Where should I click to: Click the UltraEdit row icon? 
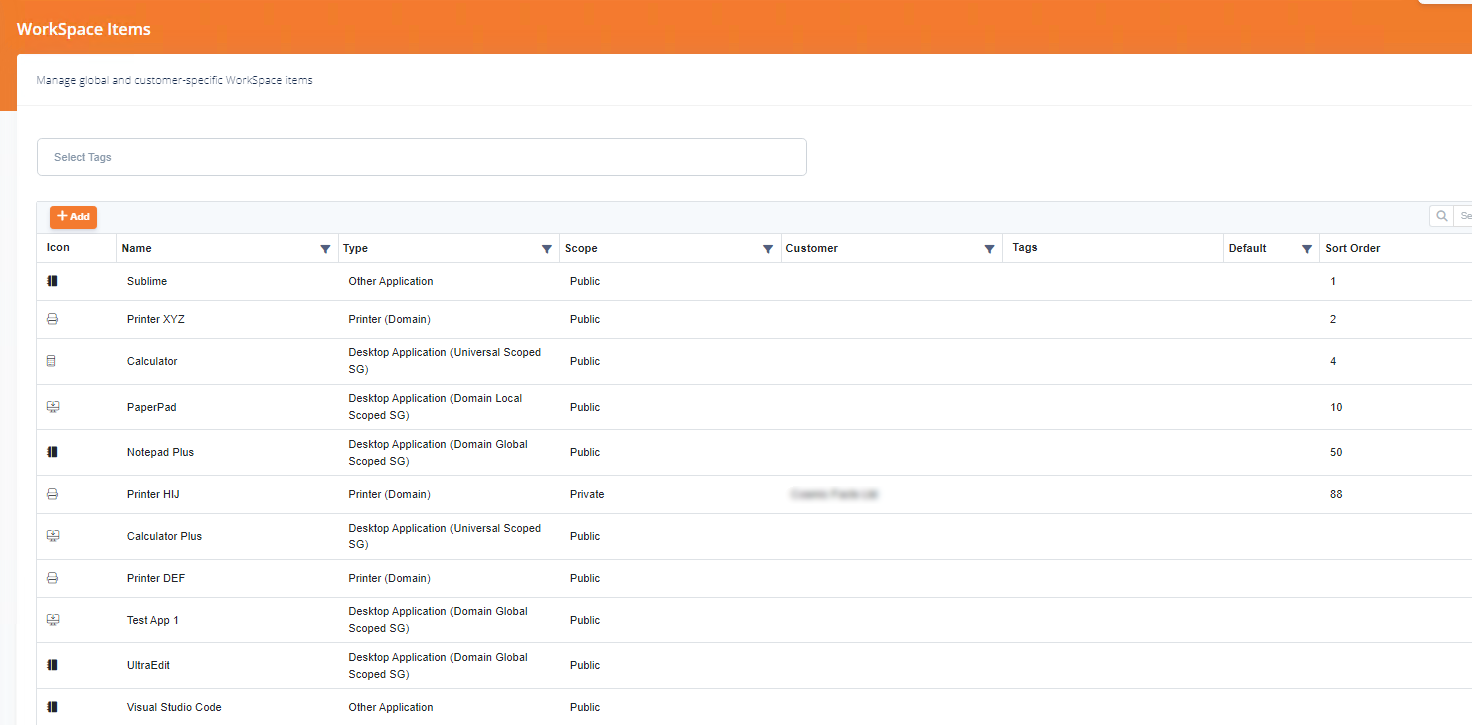click(53, 665)
